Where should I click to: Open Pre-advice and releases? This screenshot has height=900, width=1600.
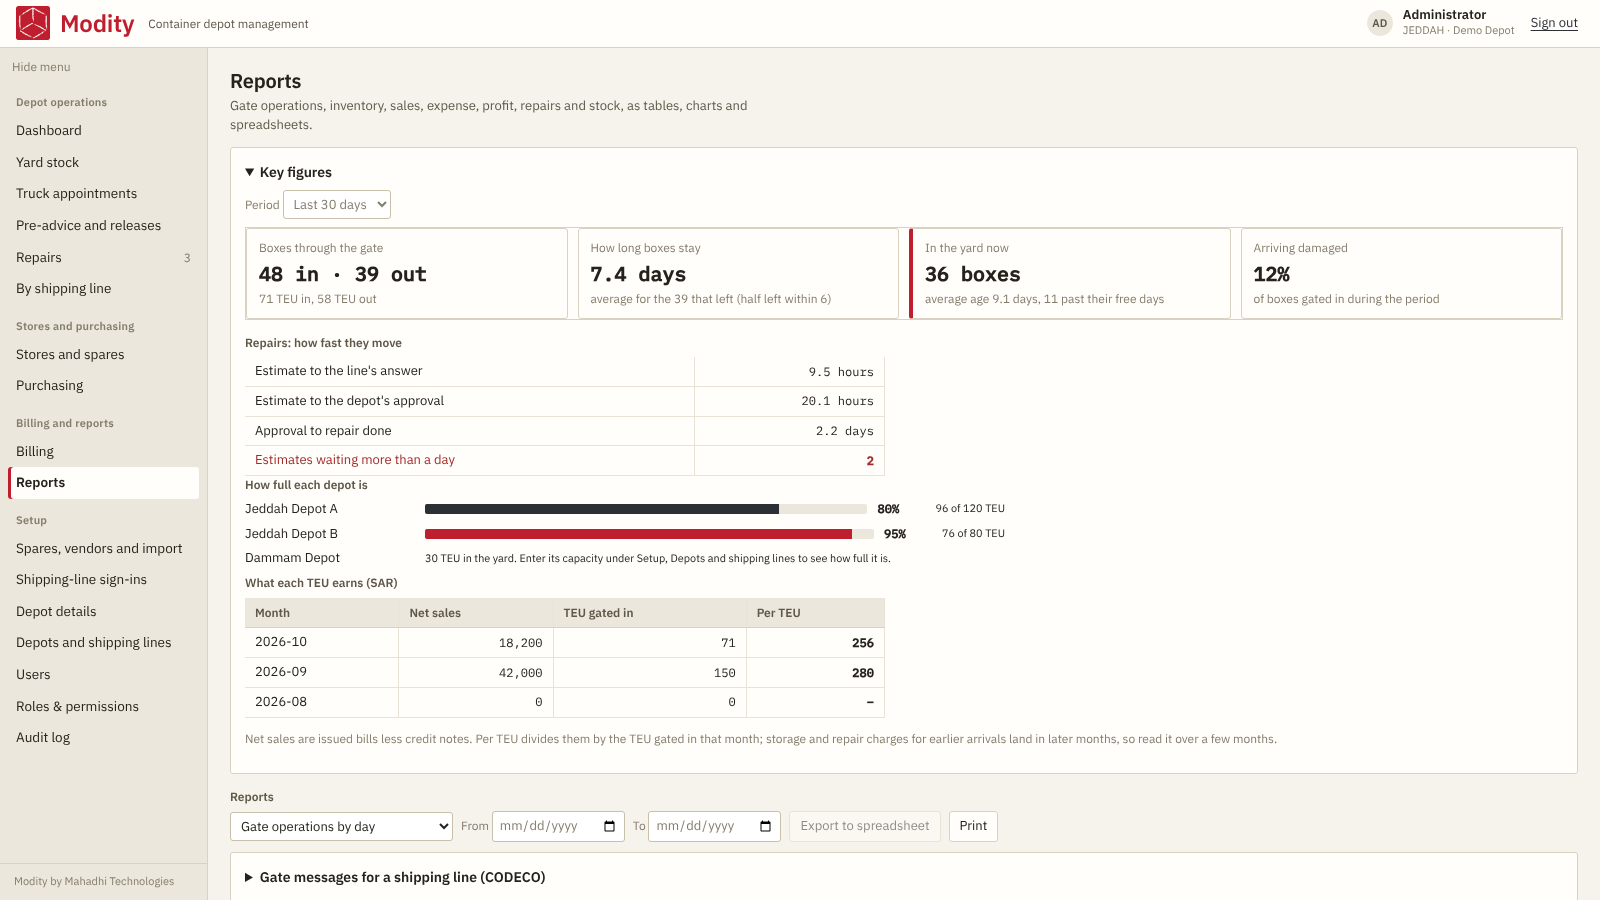pos(103,225)
